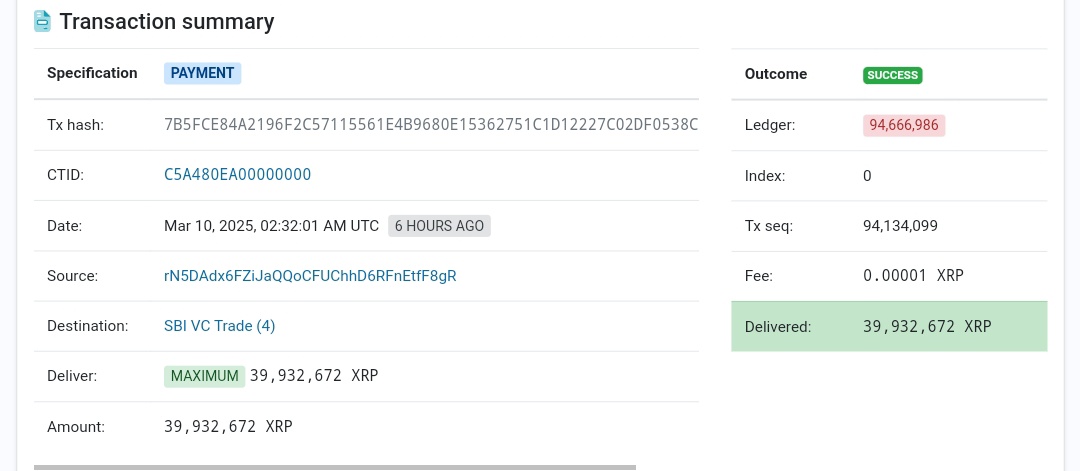The image size is (1080, 471).
Task: Click ledger number 94,666,986
Action: (x=904, y=125)
